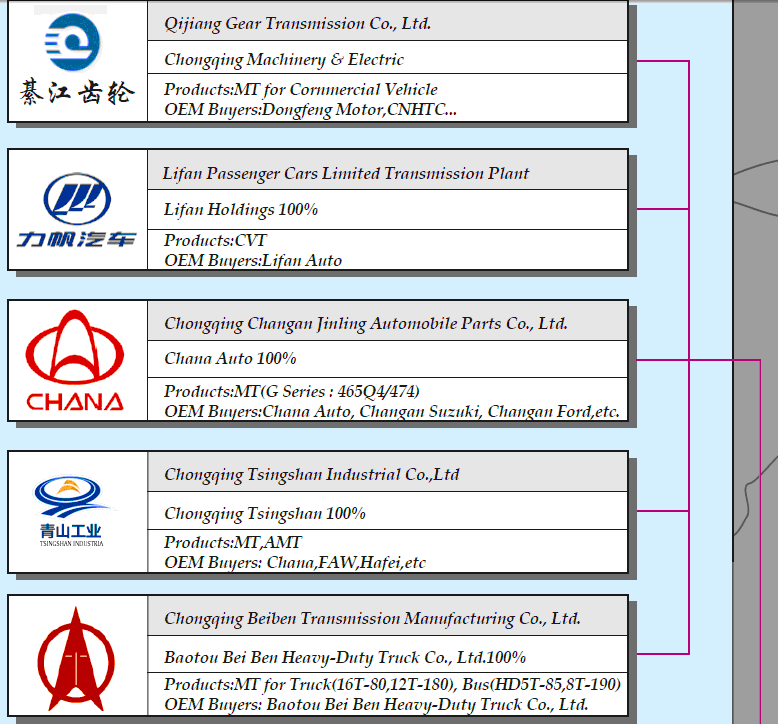
Task: Click 'Lifan Holdings 100%' row
Action: (387, 209)
